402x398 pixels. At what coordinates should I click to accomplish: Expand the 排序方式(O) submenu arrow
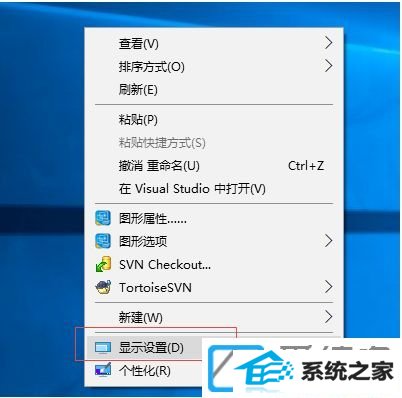(329, 66)
